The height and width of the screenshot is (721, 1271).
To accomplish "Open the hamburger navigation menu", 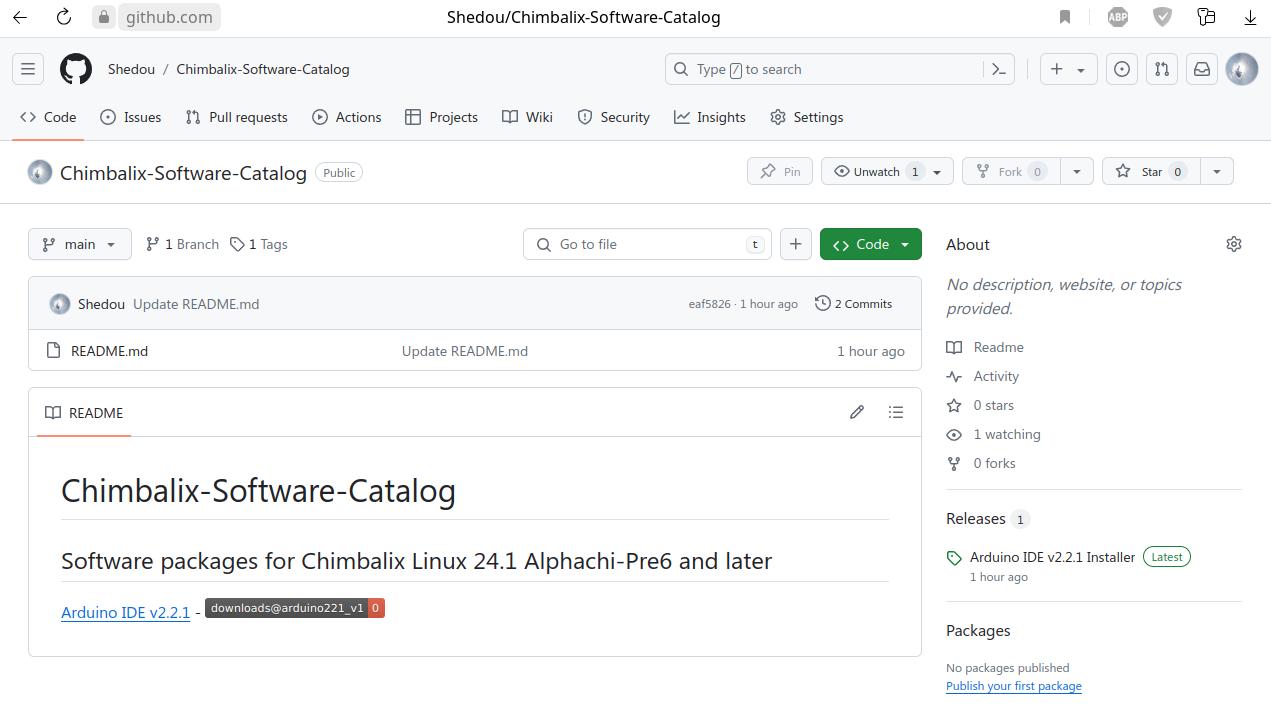I will pyautogui.click(x=28, y=69).
